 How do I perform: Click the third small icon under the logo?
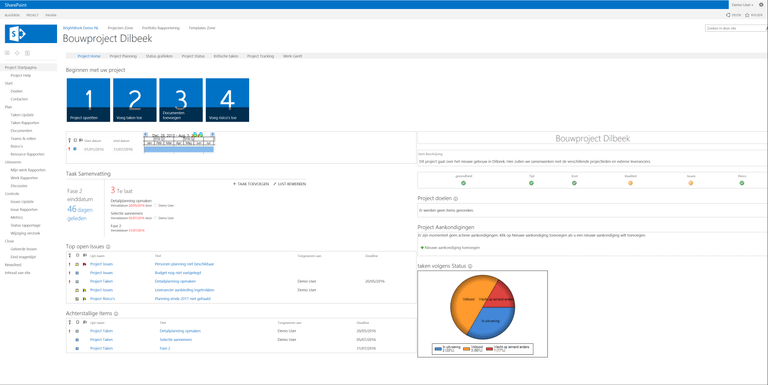(27, 53)
